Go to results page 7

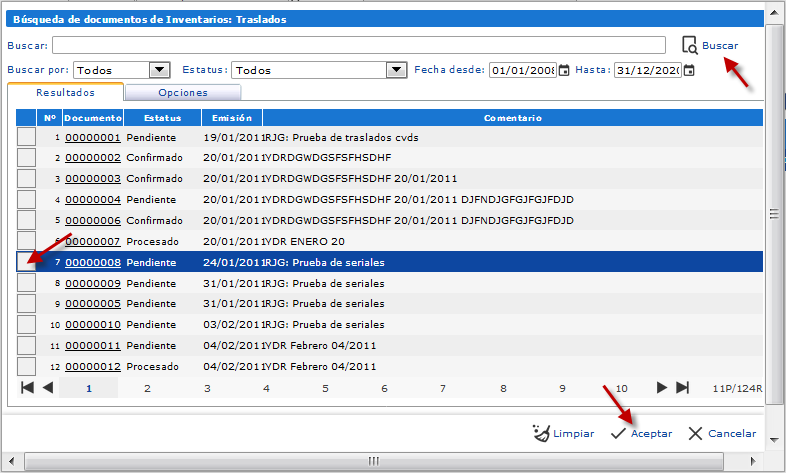click(x=443, y=388)
